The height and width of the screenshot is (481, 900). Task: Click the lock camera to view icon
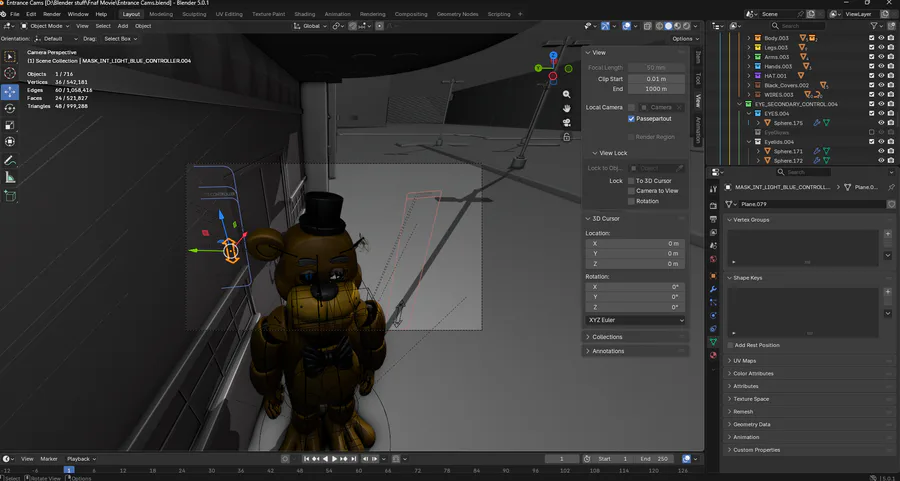click(x=567, y=137)
